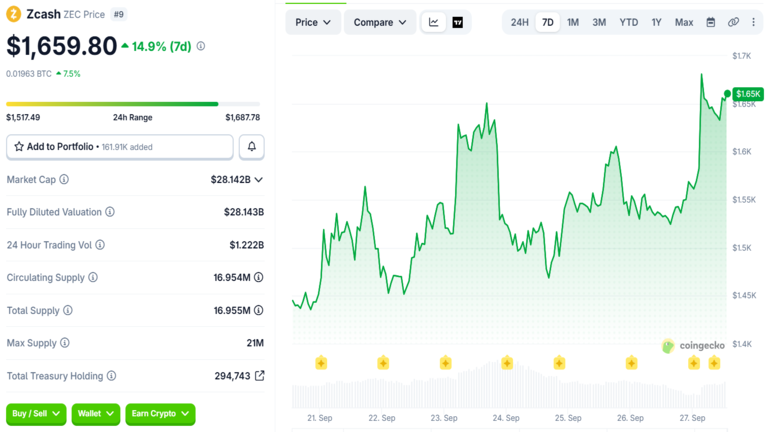Select the 24H time range
Viewport: 768px width, 432px height.
(x=520, y=23)
